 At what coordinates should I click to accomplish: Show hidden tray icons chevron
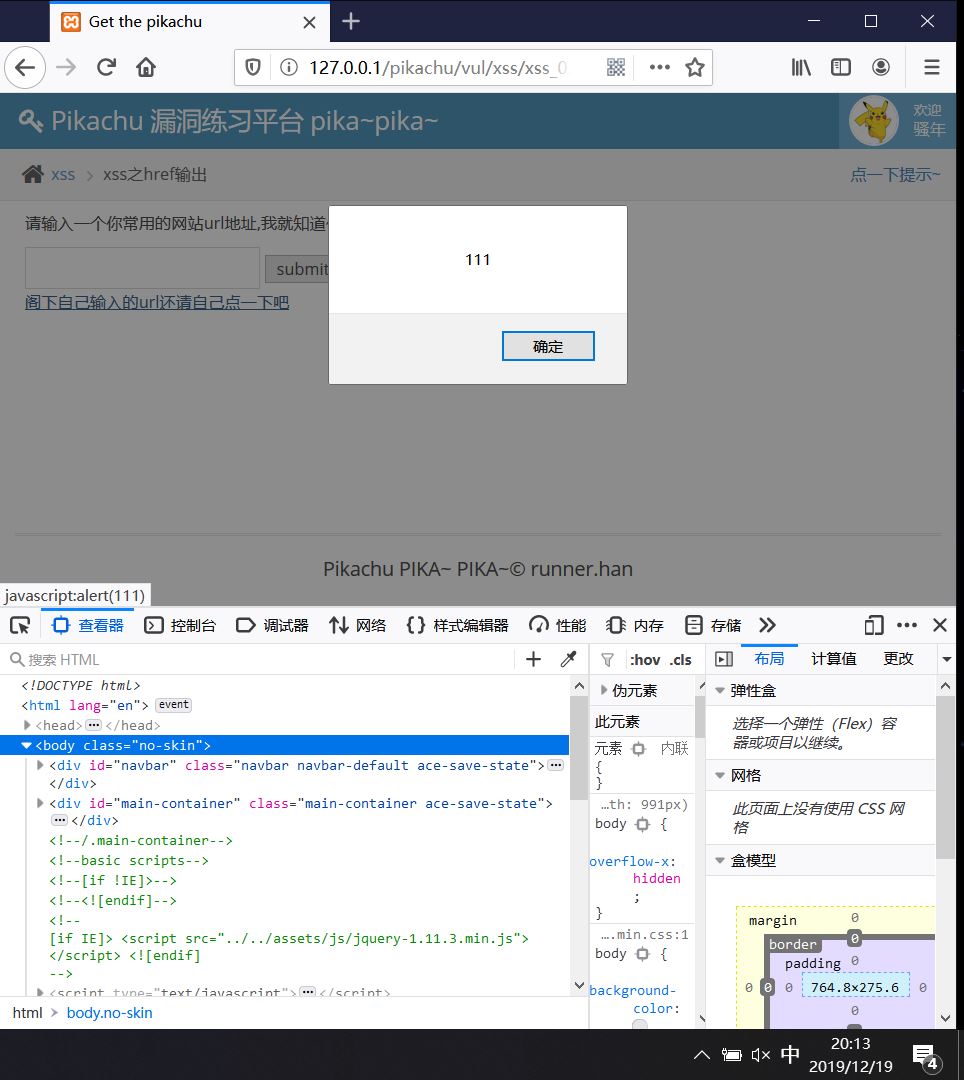click(x=702, y=1055)
